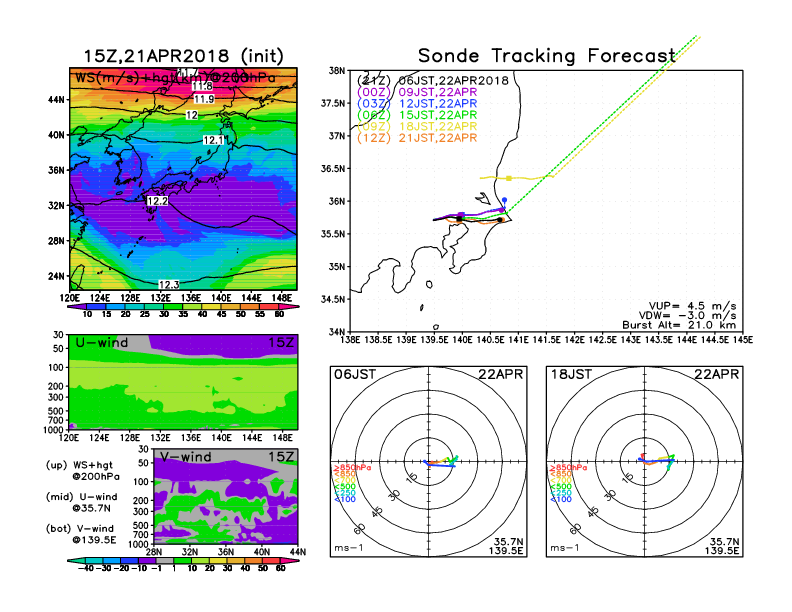Select the "Burst Alt= 21.0 km" value

[x=679, y=325]
